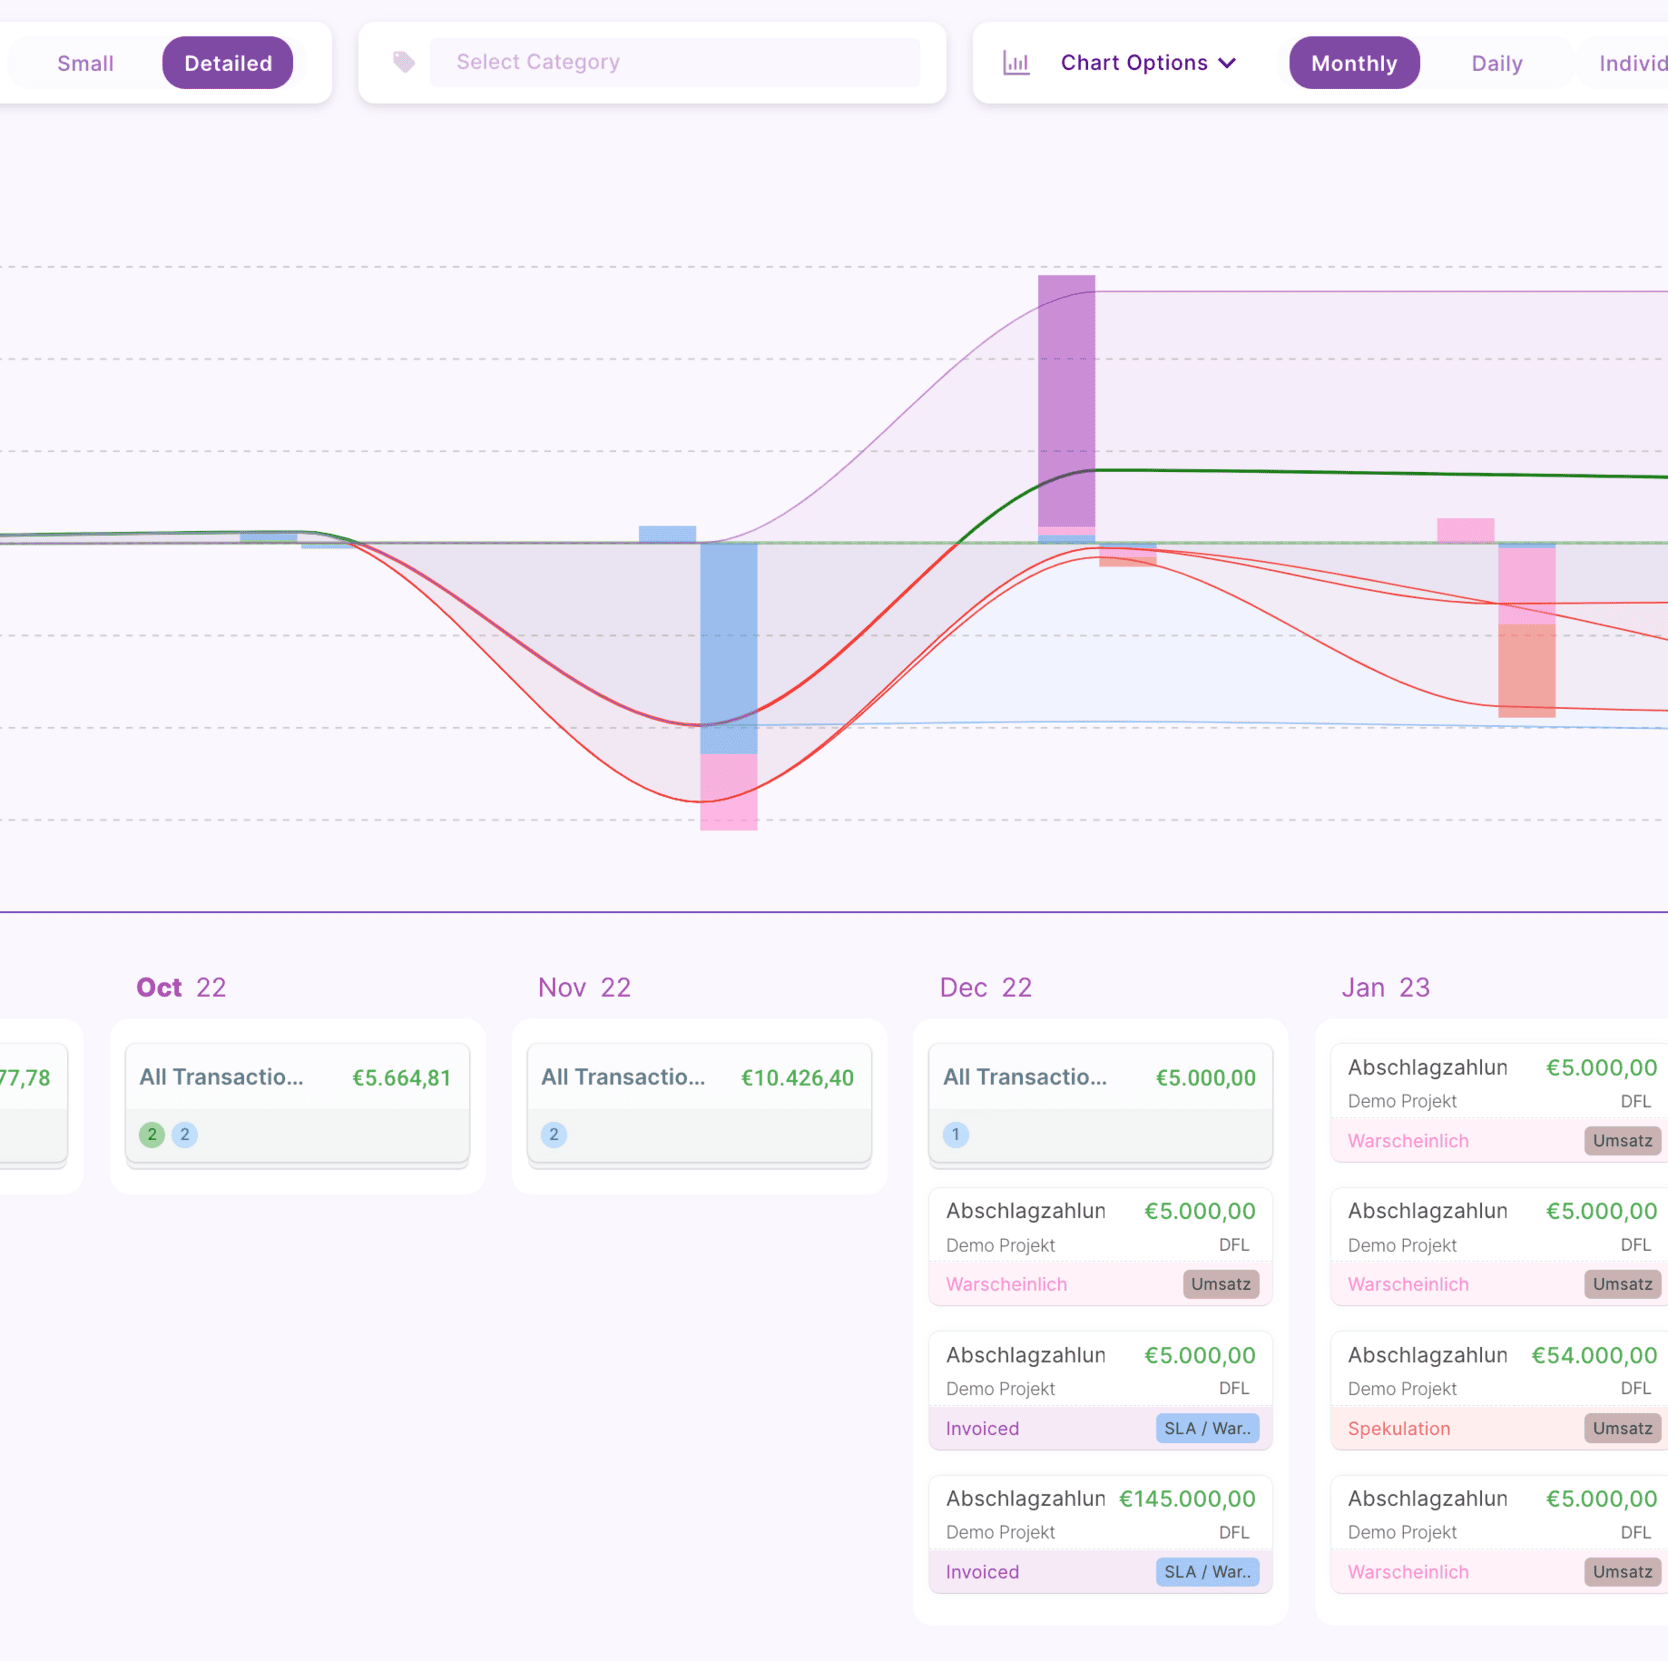The image size is (1668, 1661).
Task: Click green badge 2 in Oct 22 card
Action: pos(152,1134)
